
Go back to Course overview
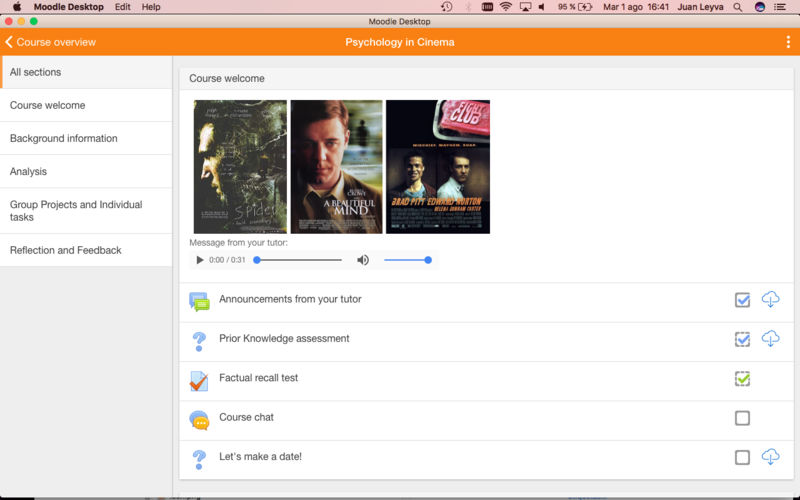coord(51,42)
